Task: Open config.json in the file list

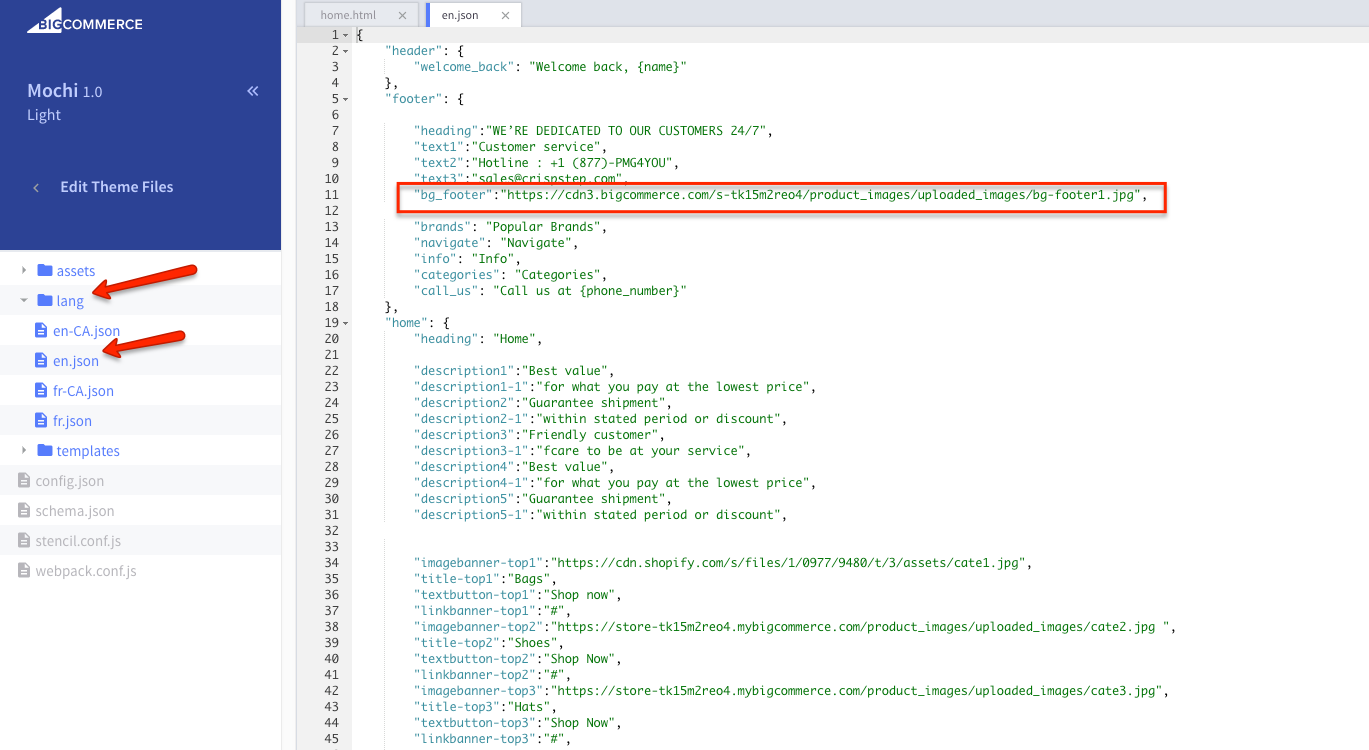Action: [70, 481]
